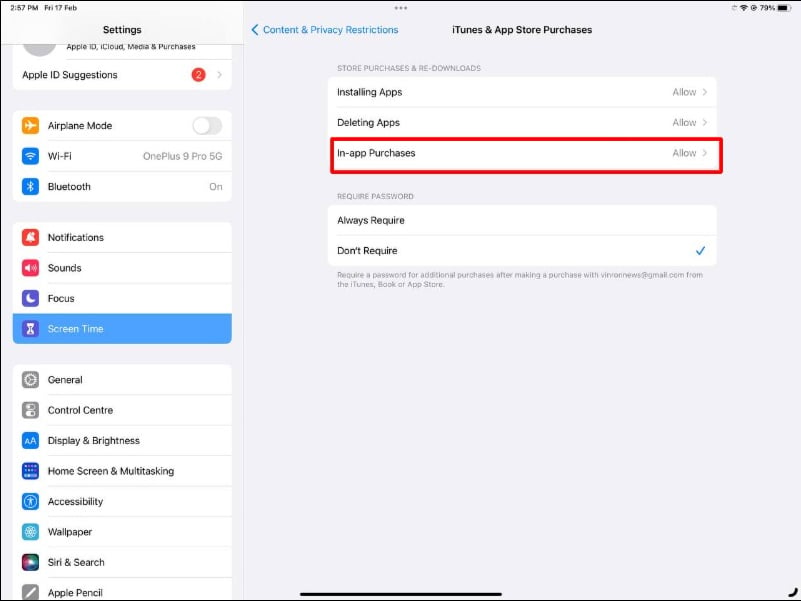
Task: Open In-app Purchases chevron
Action: coord(704,153)
